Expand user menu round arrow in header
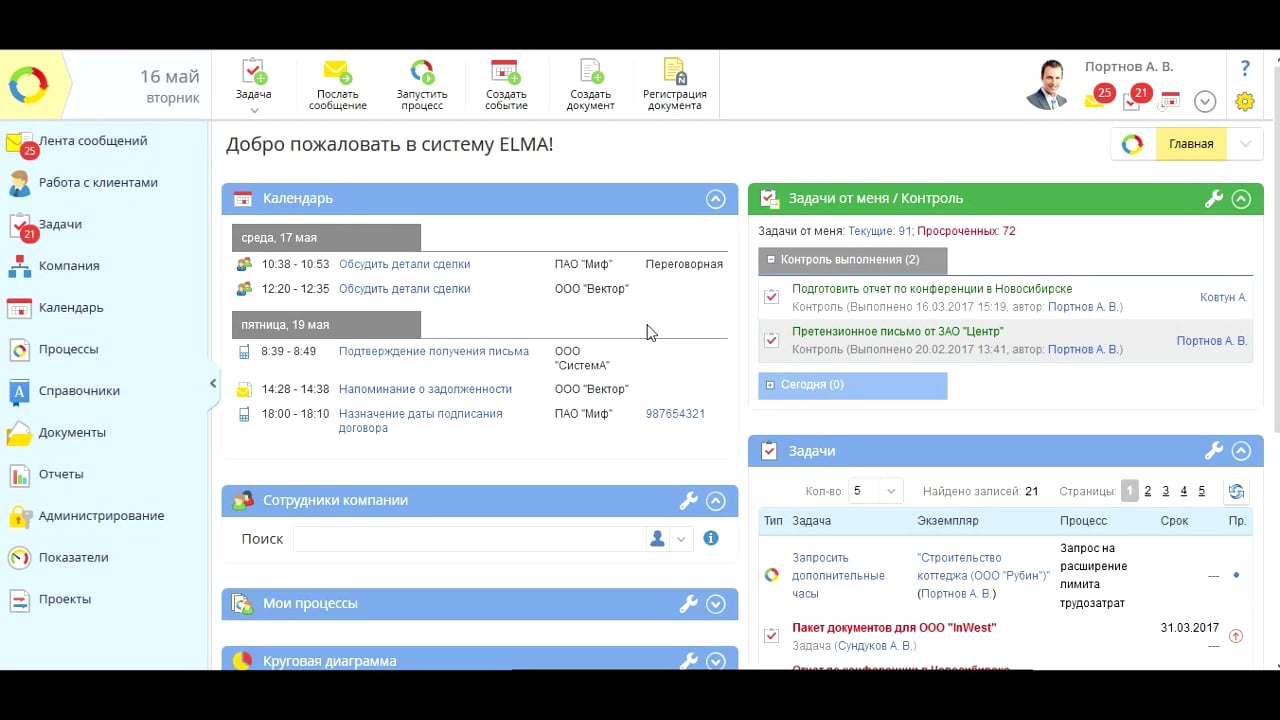The width and height of the screenshot is (1280, 720). (1205, 101)
